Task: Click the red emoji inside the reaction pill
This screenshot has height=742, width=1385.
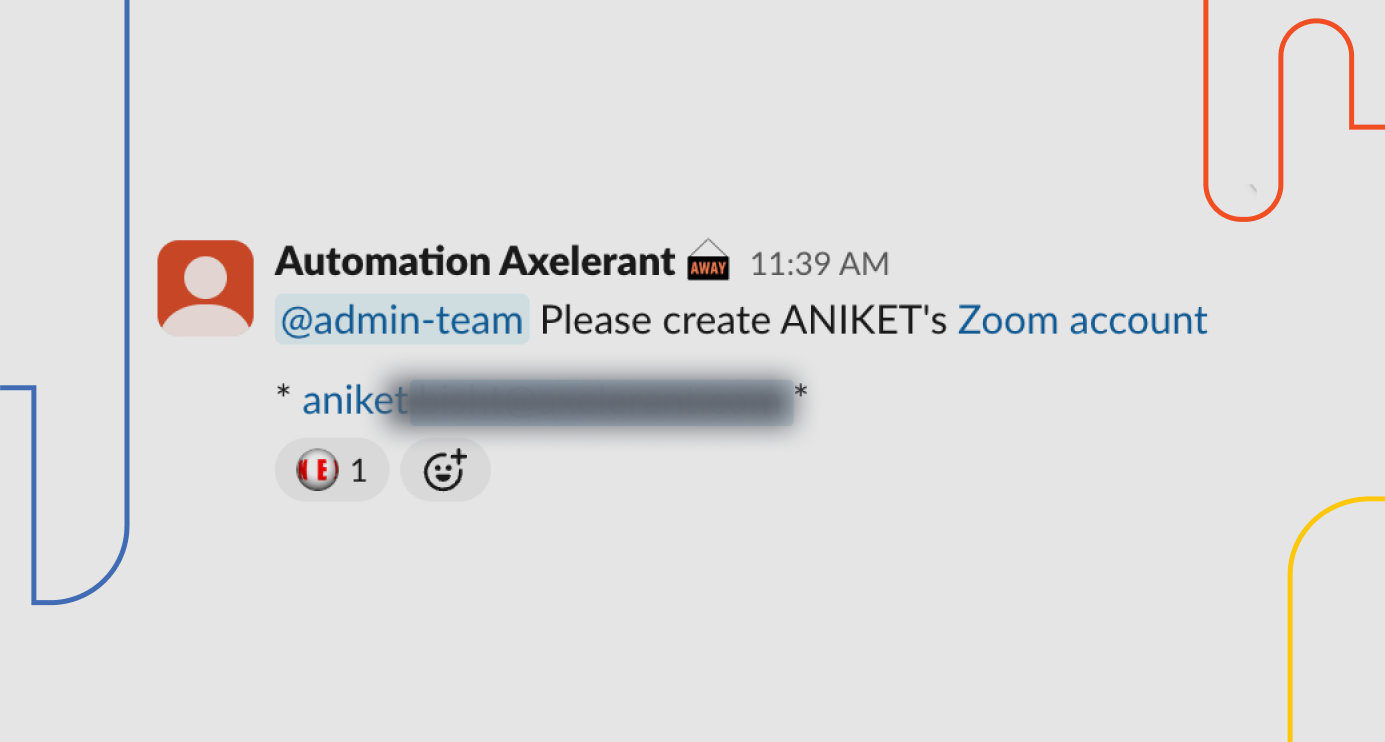Action: pyautogui.click(x=316, y=469)
